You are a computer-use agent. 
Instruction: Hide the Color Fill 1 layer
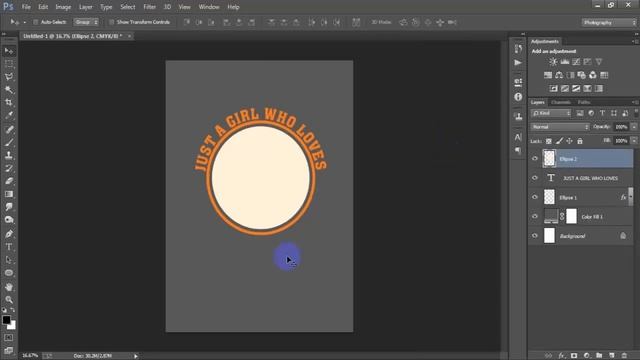coord(535,216)
